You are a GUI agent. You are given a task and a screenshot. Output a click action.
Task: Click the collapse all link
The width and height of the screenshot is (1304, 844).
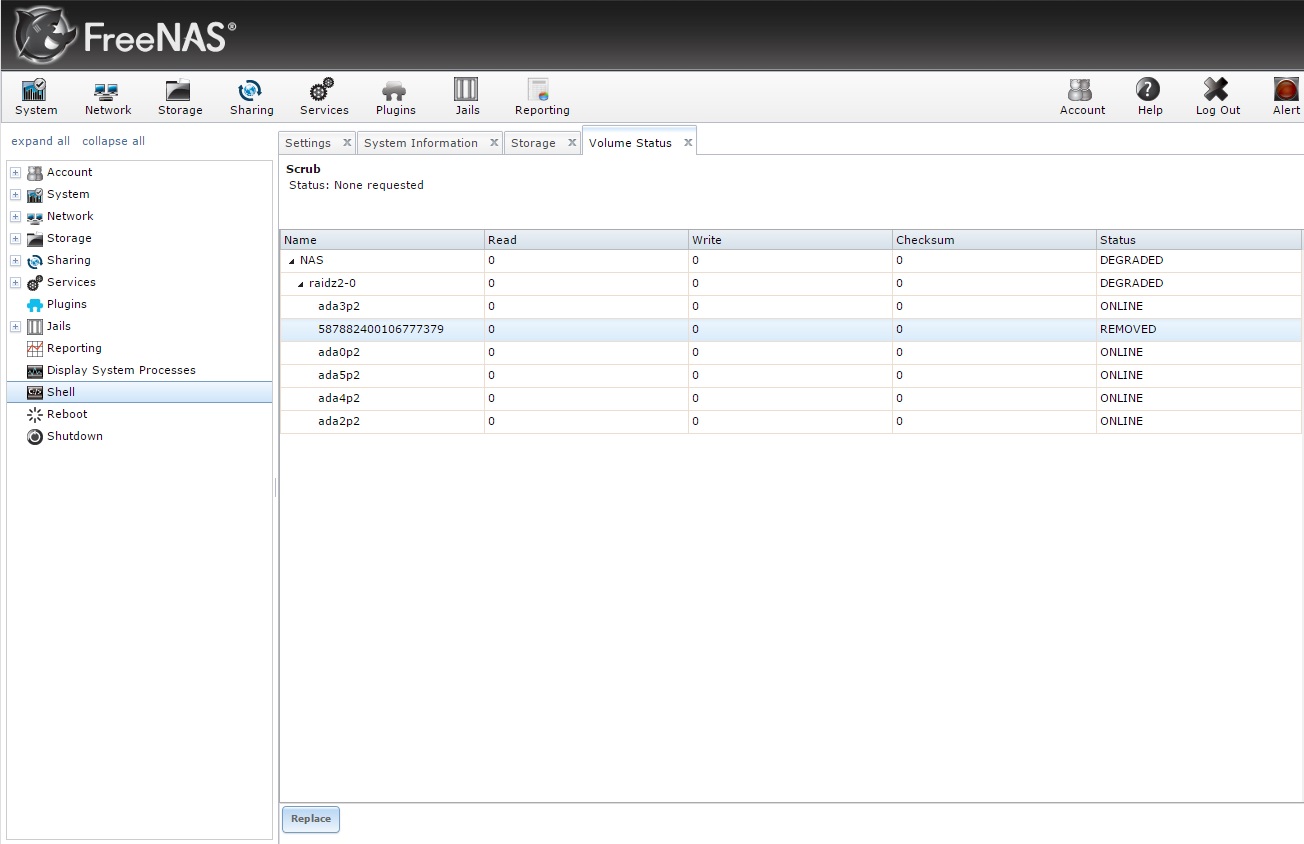[x=114, y=141]
